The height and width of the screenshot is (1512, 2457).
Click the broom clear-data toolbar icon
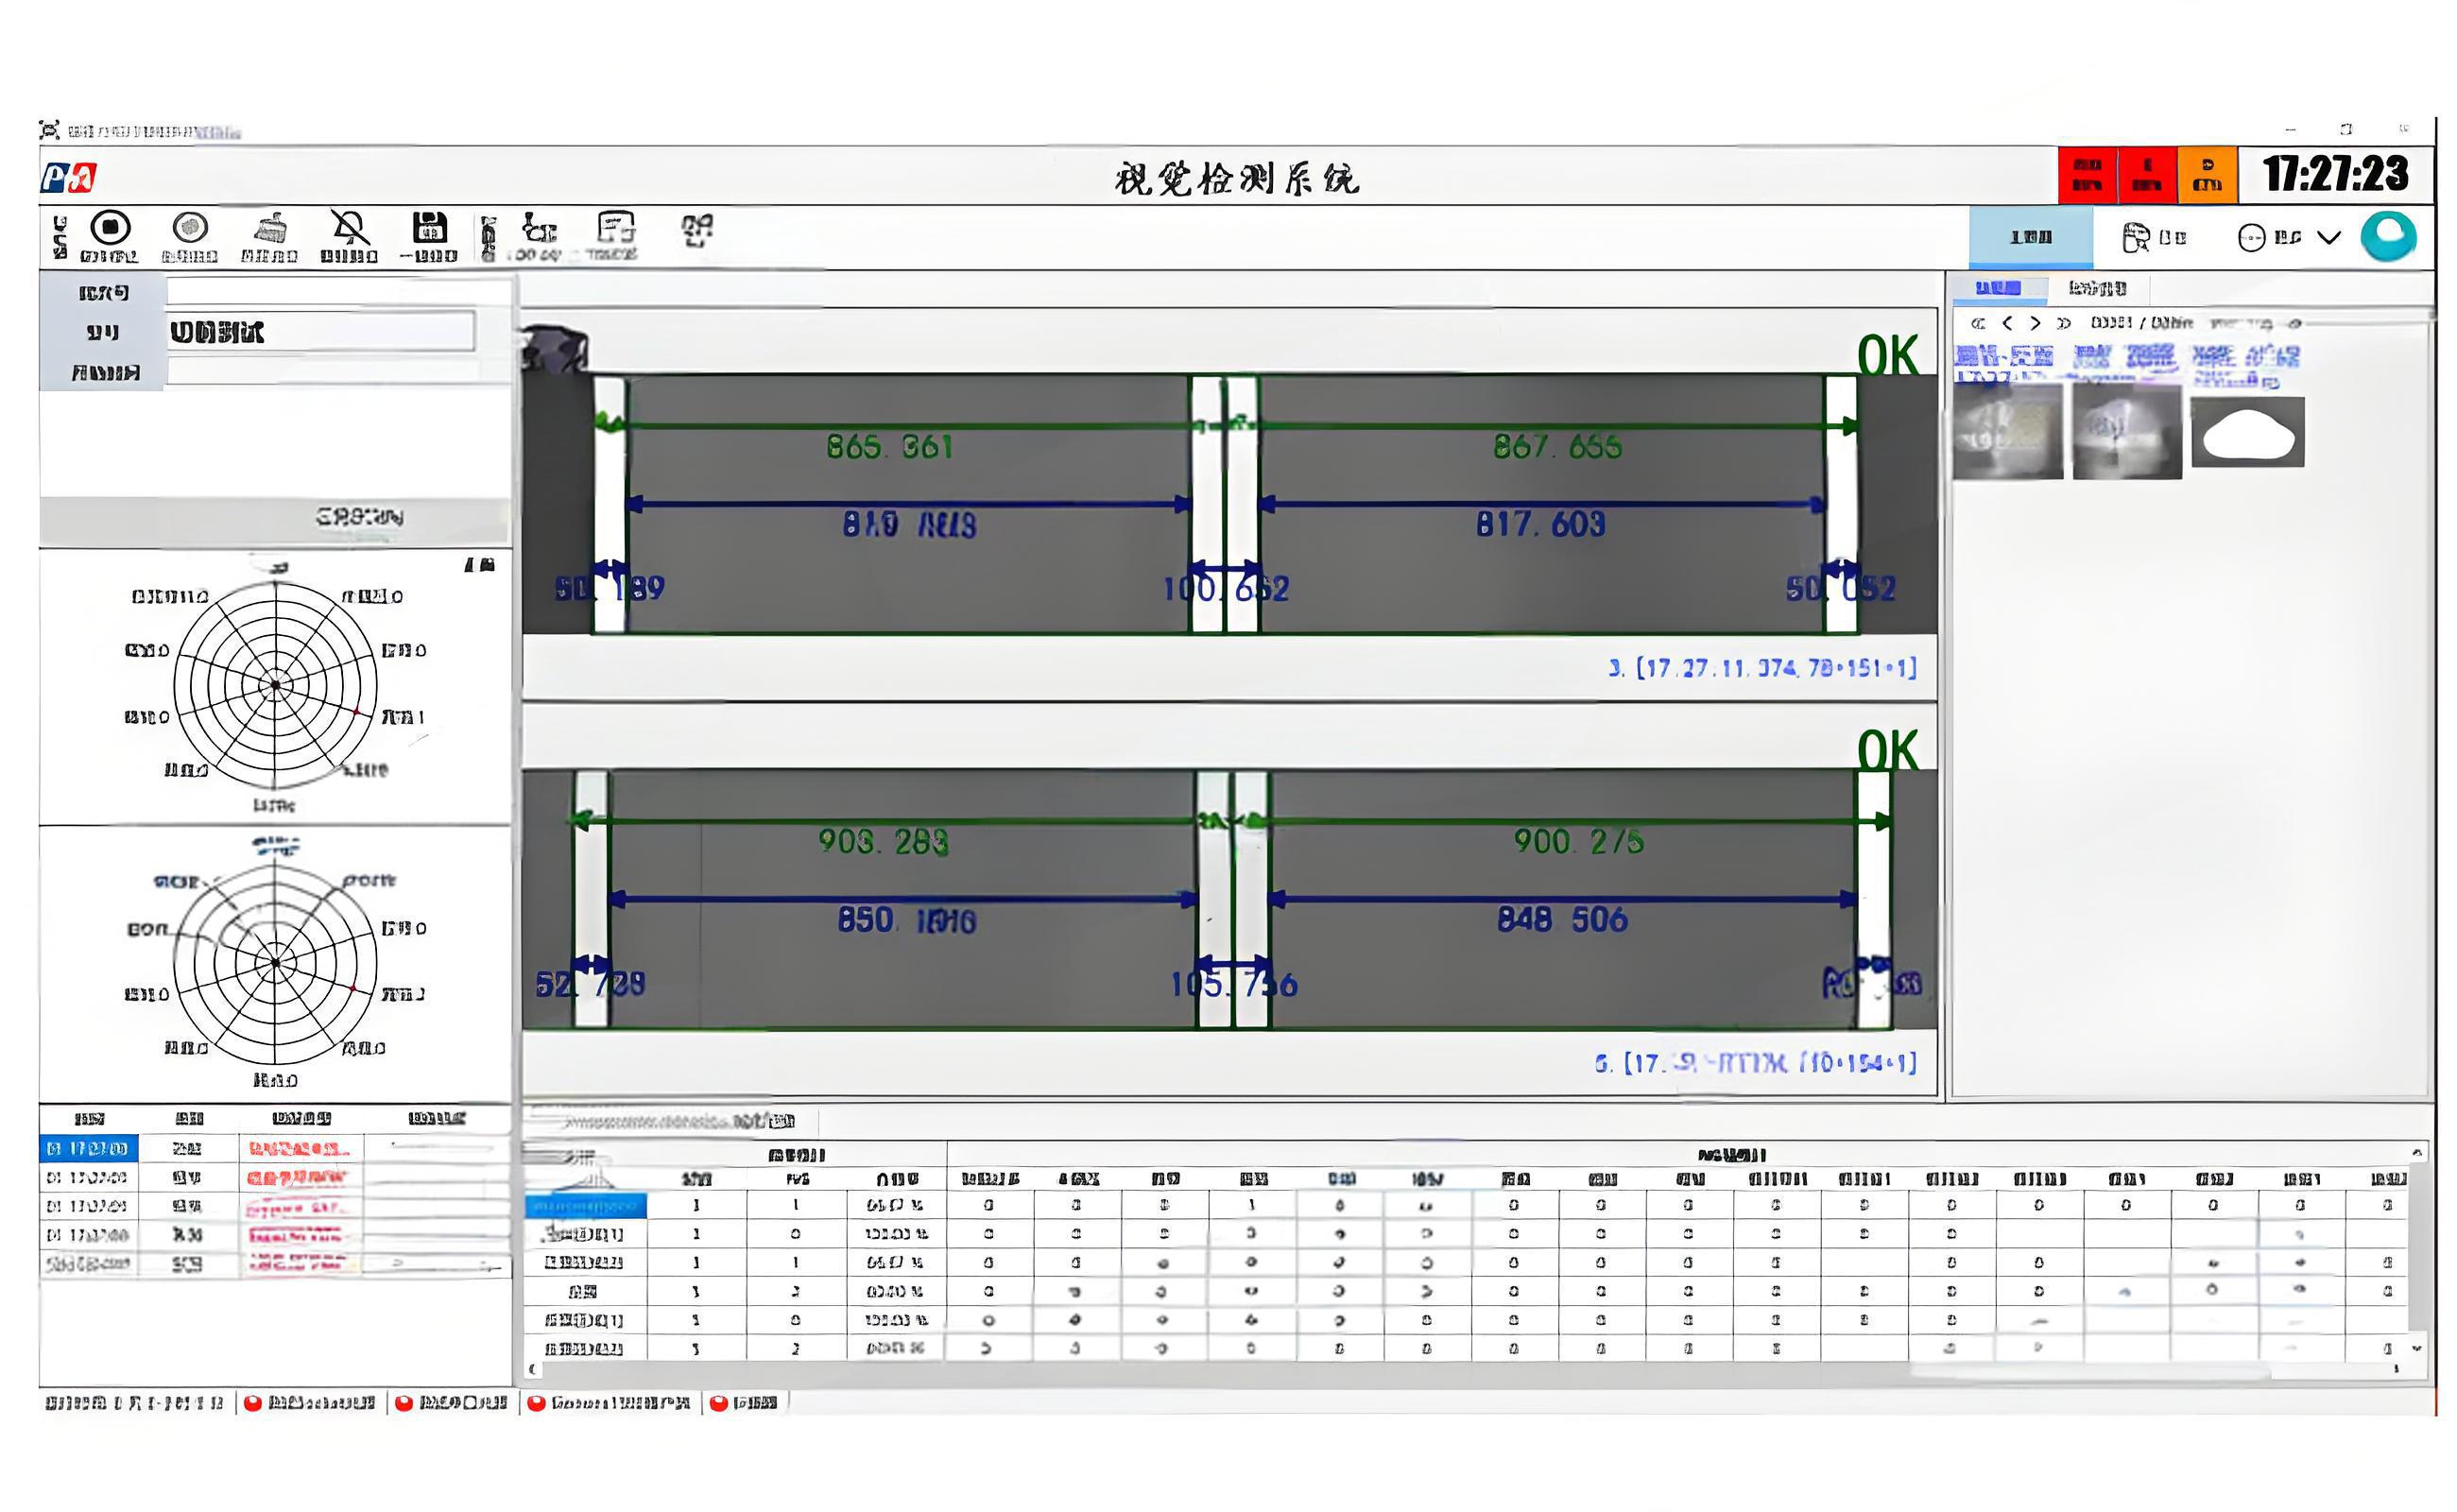[x=269, y=229]
